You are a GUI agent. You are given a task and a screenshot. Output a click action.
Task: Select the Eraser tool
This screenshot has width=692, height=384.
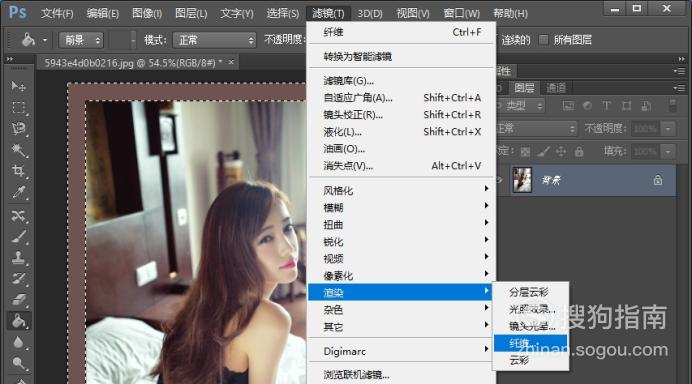coord(18,300)
